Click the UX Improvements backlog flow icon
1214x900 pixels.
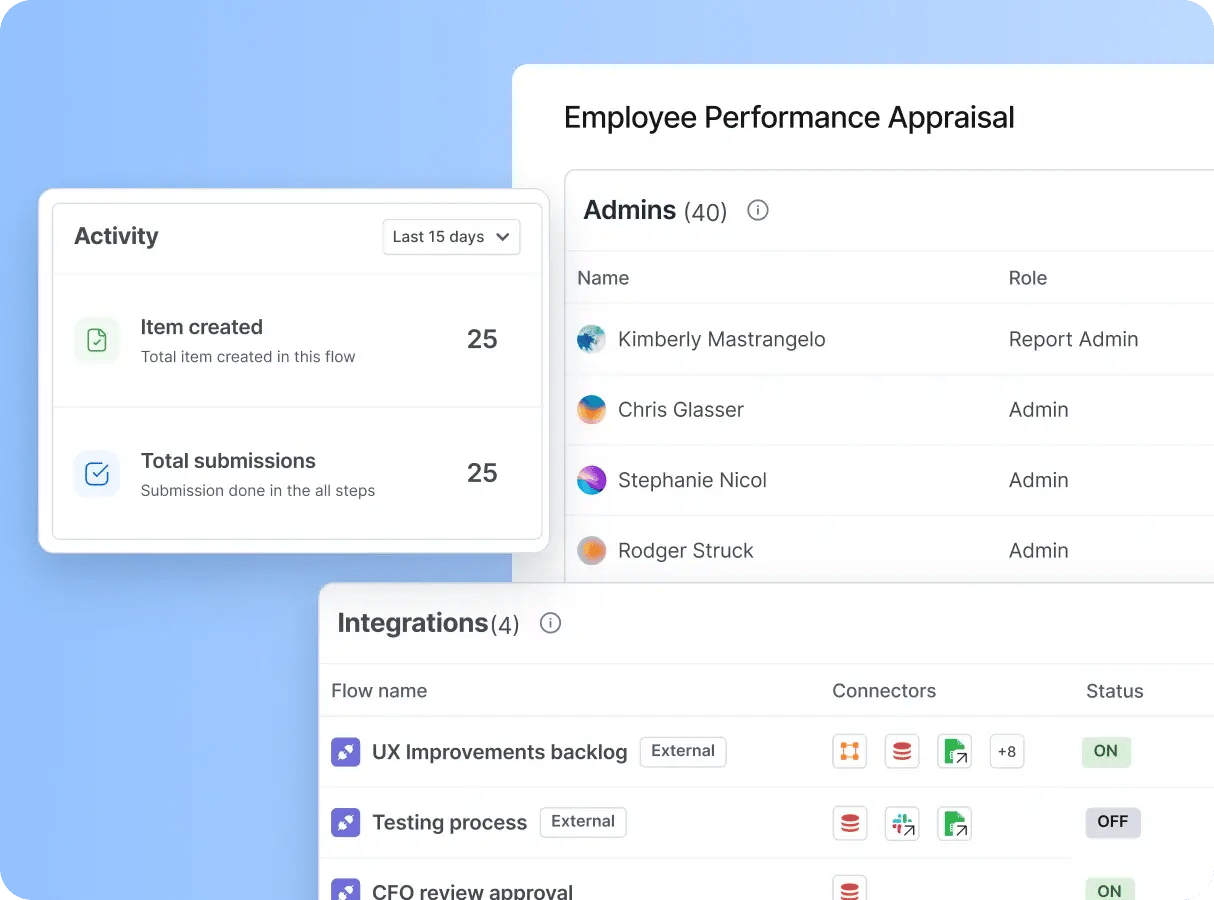click(345, 752)
